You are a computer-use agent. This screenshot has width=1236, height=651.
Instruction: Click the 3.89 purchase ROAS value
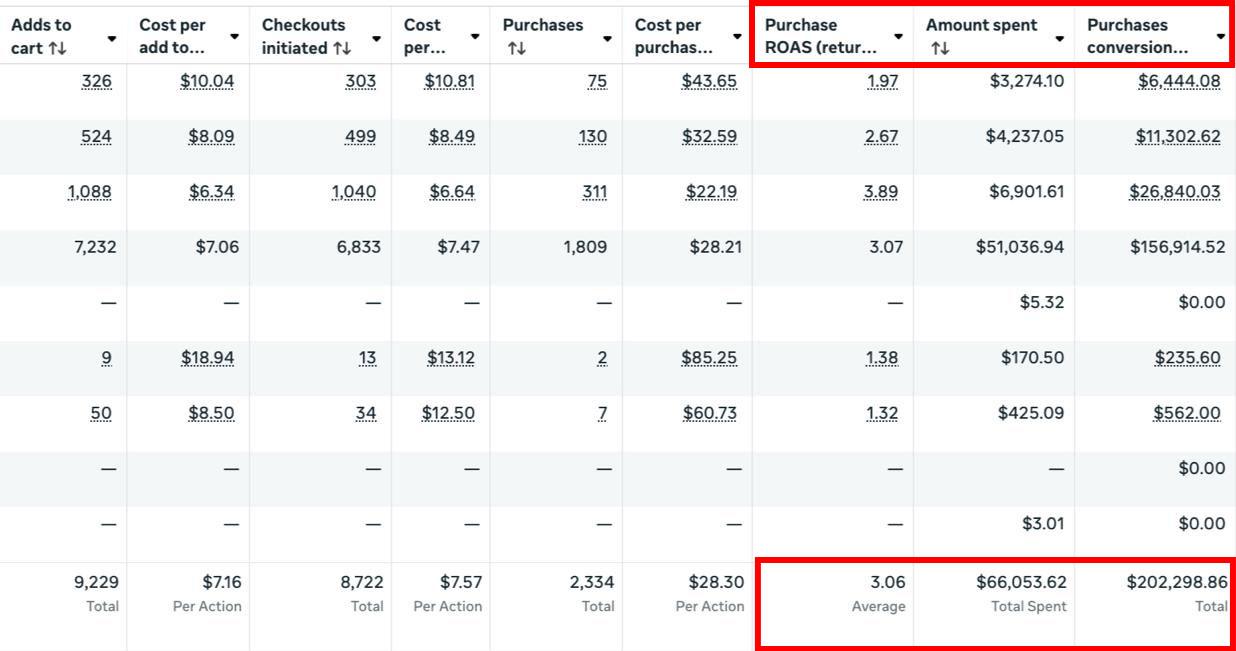coord(880,191)
